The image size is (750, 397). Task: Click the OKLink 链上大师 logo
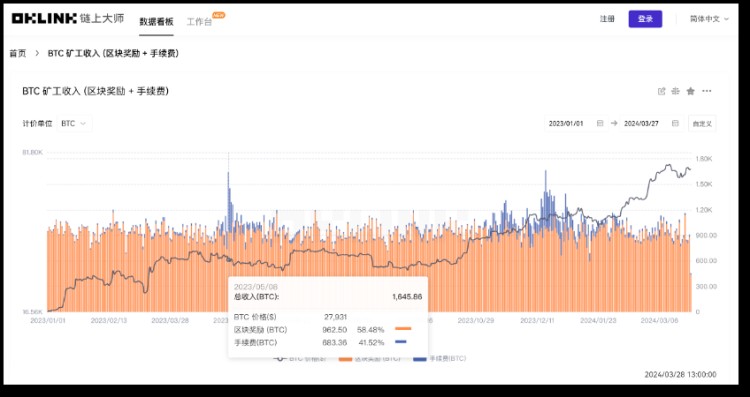(x=67, y=19)
